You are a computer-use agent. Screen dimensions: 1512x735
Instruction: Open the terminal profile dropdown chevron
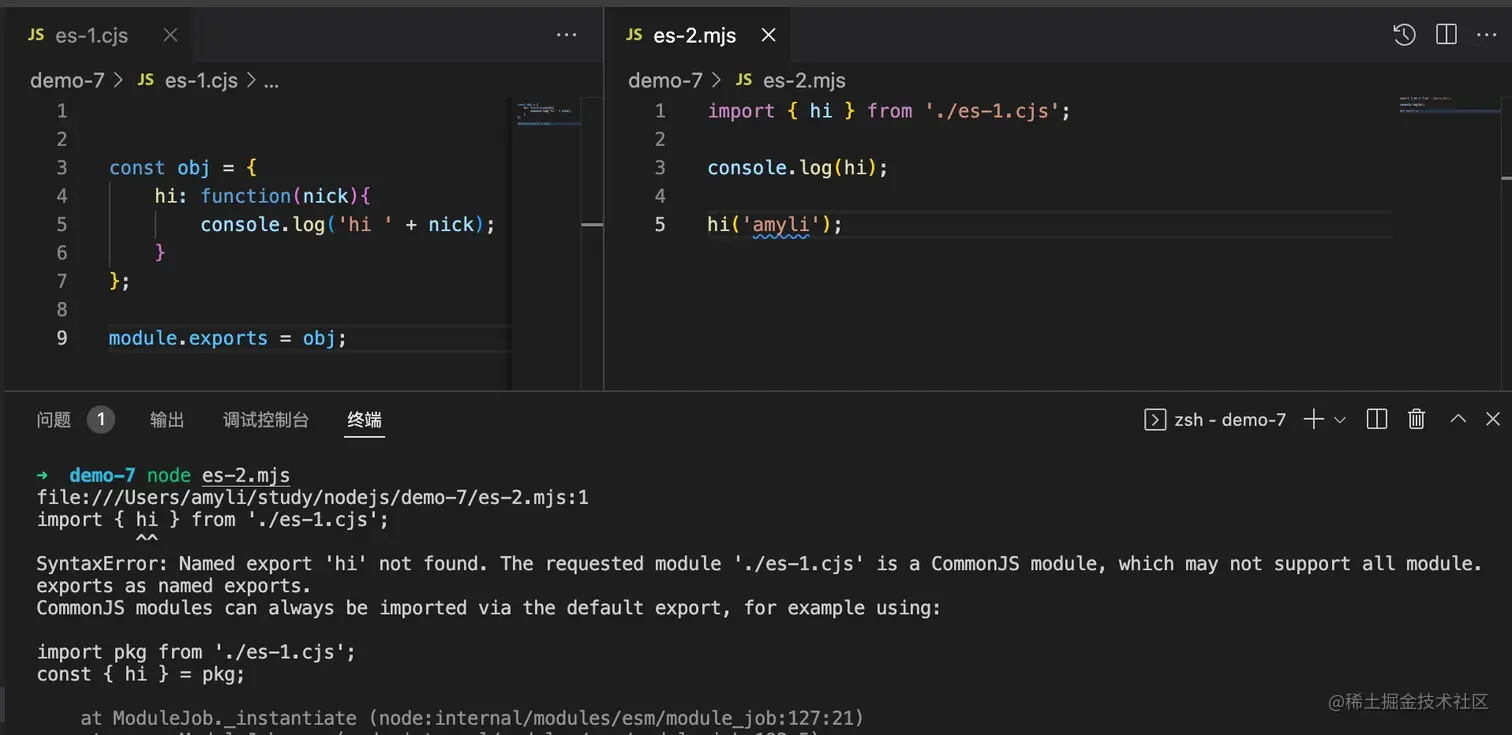[x=1337, y=420]
